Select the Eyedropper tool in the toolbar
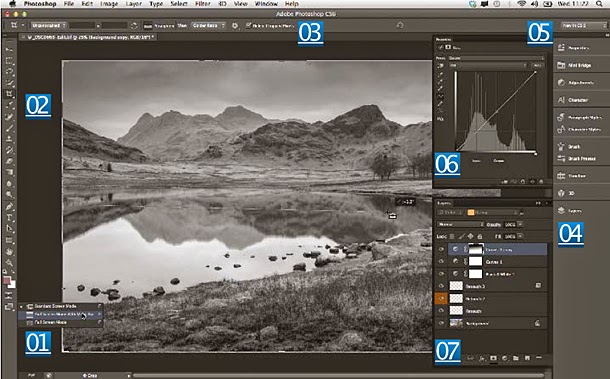Viewport: 610px width, 379px height. [9, 105]
